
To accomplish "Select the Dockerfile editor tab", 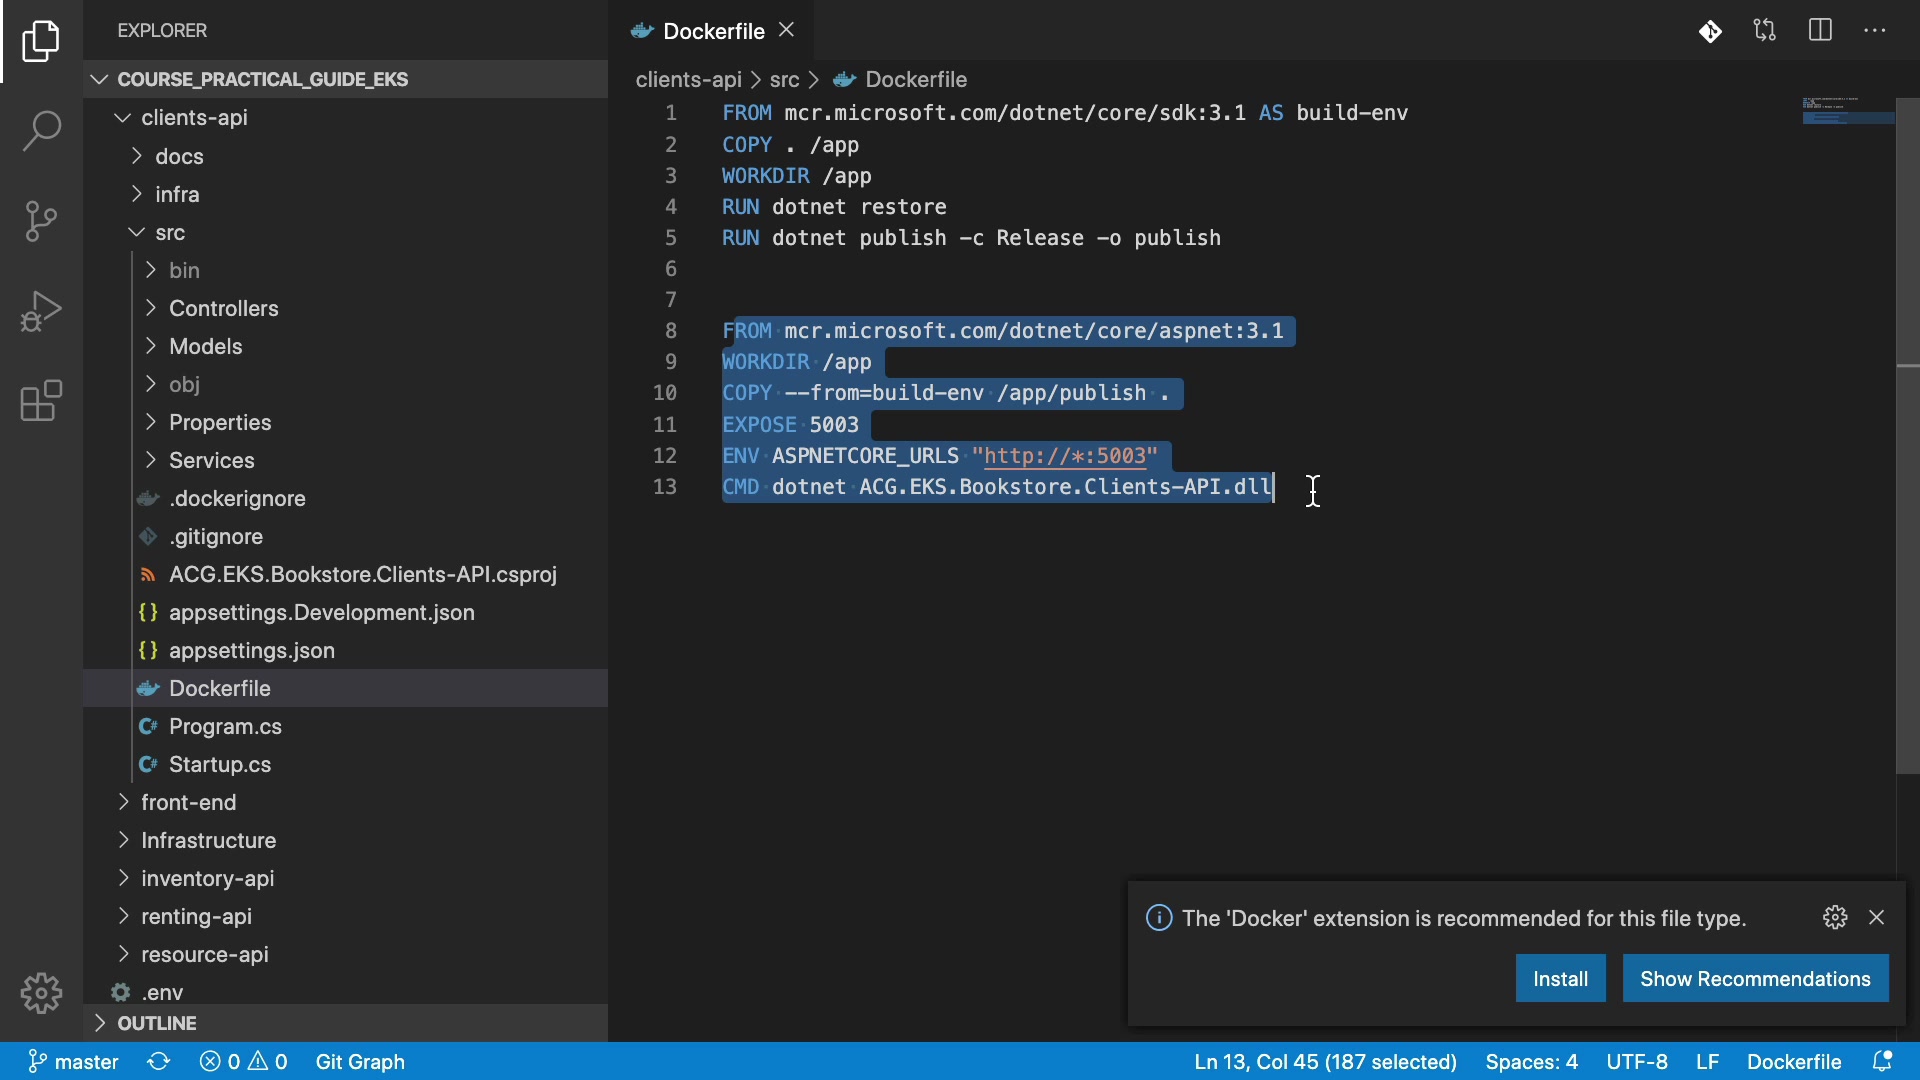I will point(713,31).
